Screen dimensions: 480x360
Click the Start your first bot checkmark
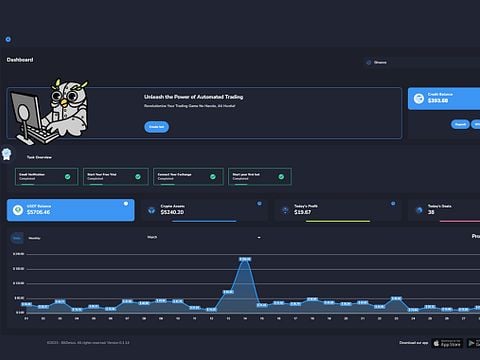click(x=281, y=177)
